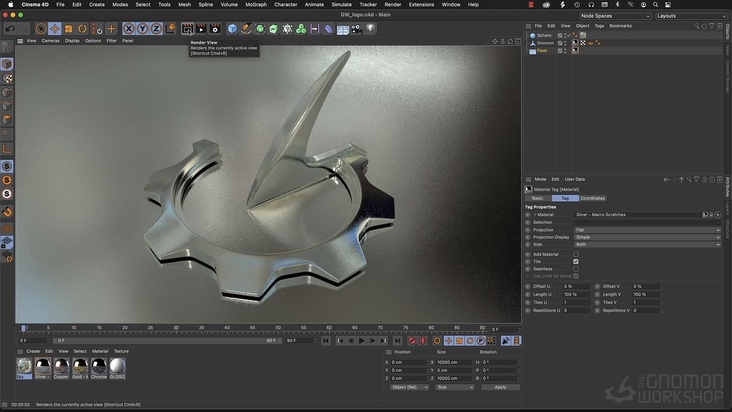Click the light bulb icon
Image resolution: width=732 pixels, height=412 pixels.
[371, 29]
